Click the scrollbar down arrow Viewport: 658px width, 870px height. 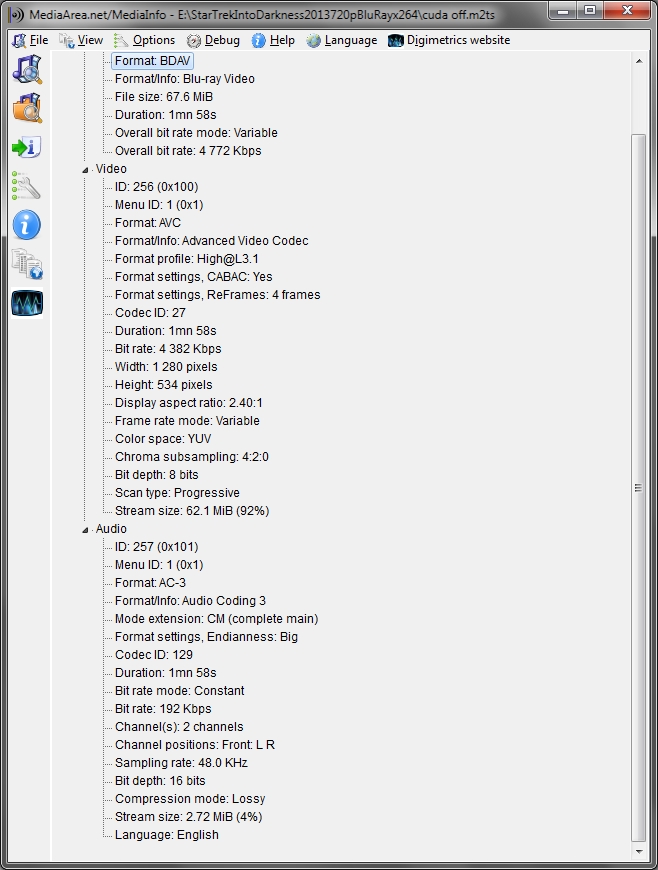coord(639,851)
